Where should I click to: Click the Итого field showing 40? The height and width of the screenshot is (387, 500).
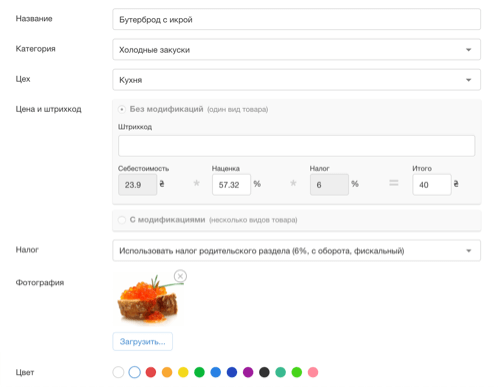[432, 185]
